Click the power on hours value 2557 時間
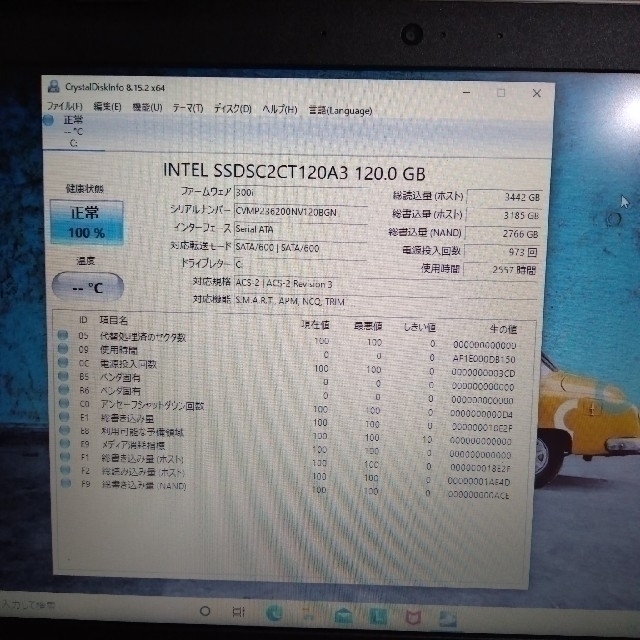Screen dimensions: 640x640 (501, 270)
